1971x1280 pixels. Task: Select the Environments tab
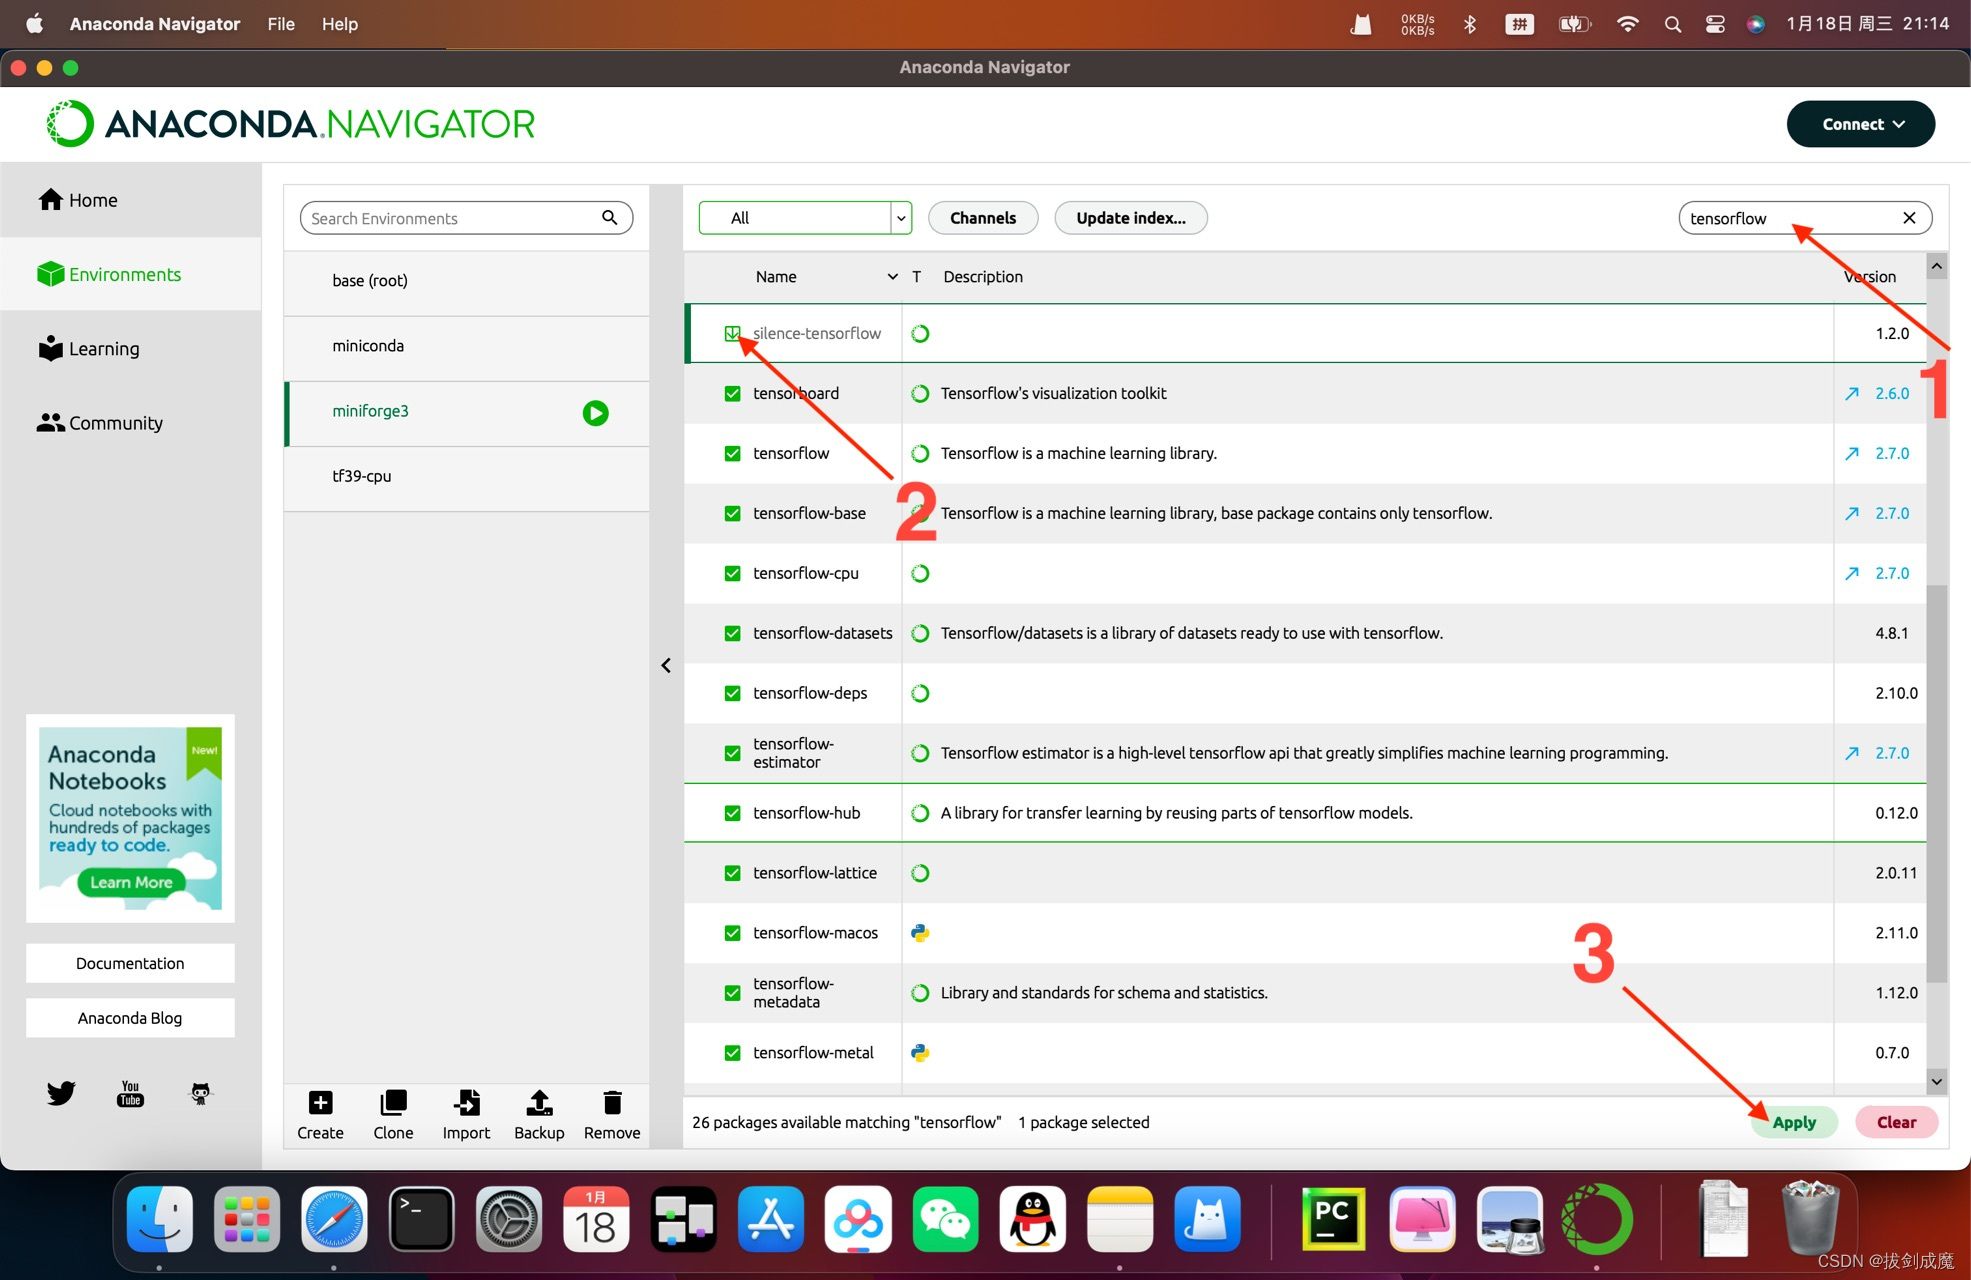coord(131,274)
